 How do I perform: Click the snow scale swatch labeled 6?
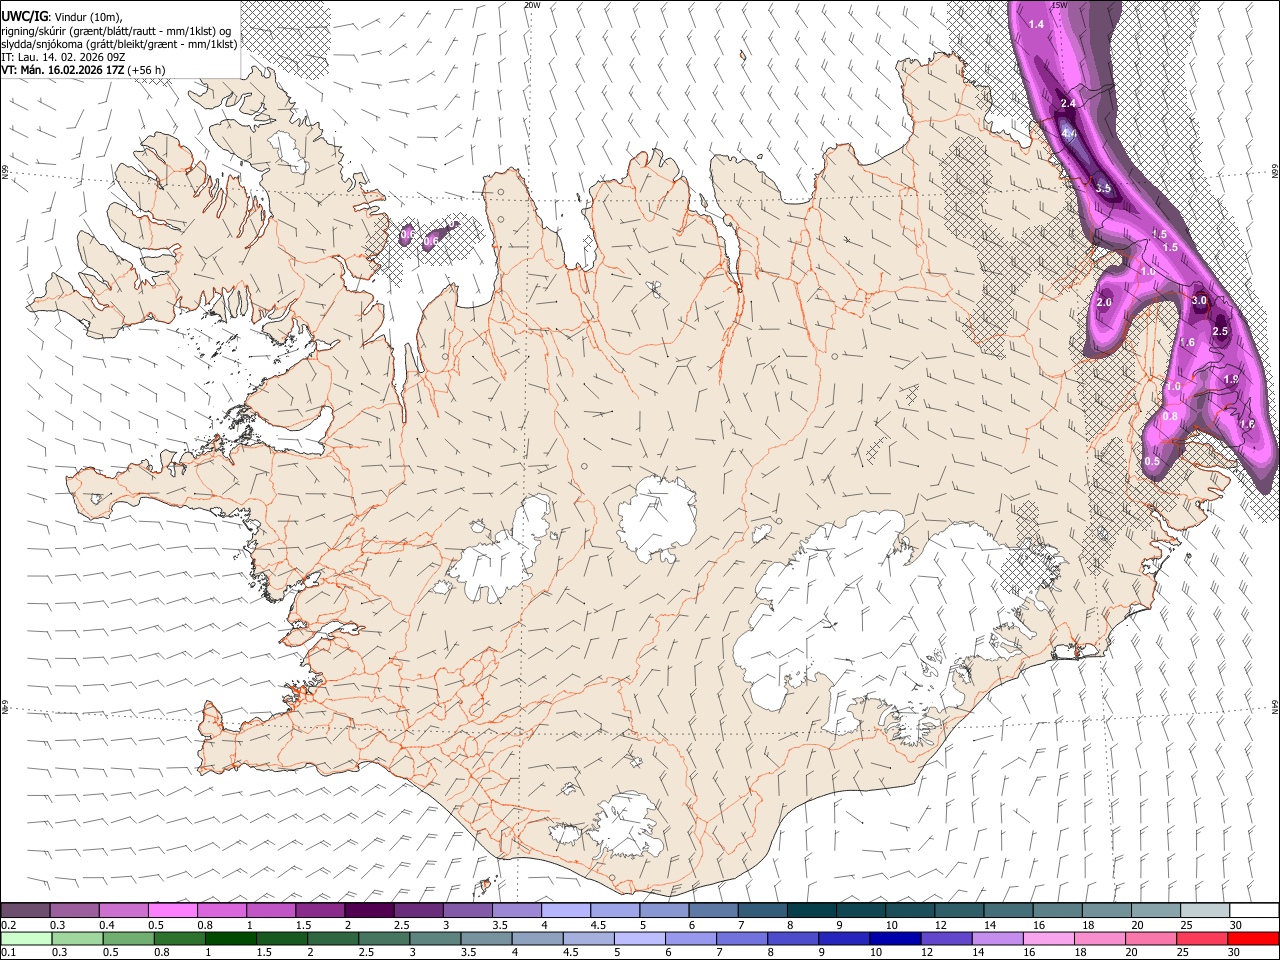714,910
